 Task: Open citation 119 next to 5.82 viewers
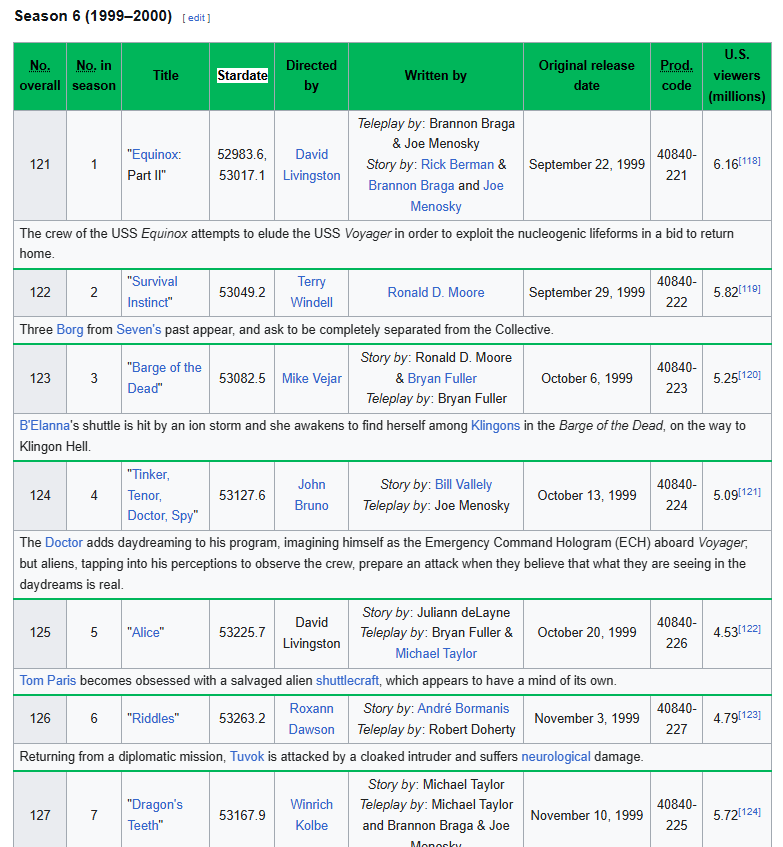(749, 289)
